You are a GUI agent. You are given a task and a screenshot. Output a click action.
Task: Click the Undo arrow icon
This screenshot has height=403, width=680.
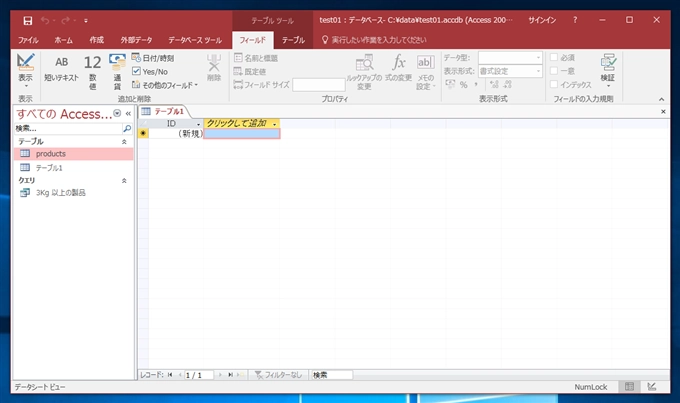coord(45,20)
